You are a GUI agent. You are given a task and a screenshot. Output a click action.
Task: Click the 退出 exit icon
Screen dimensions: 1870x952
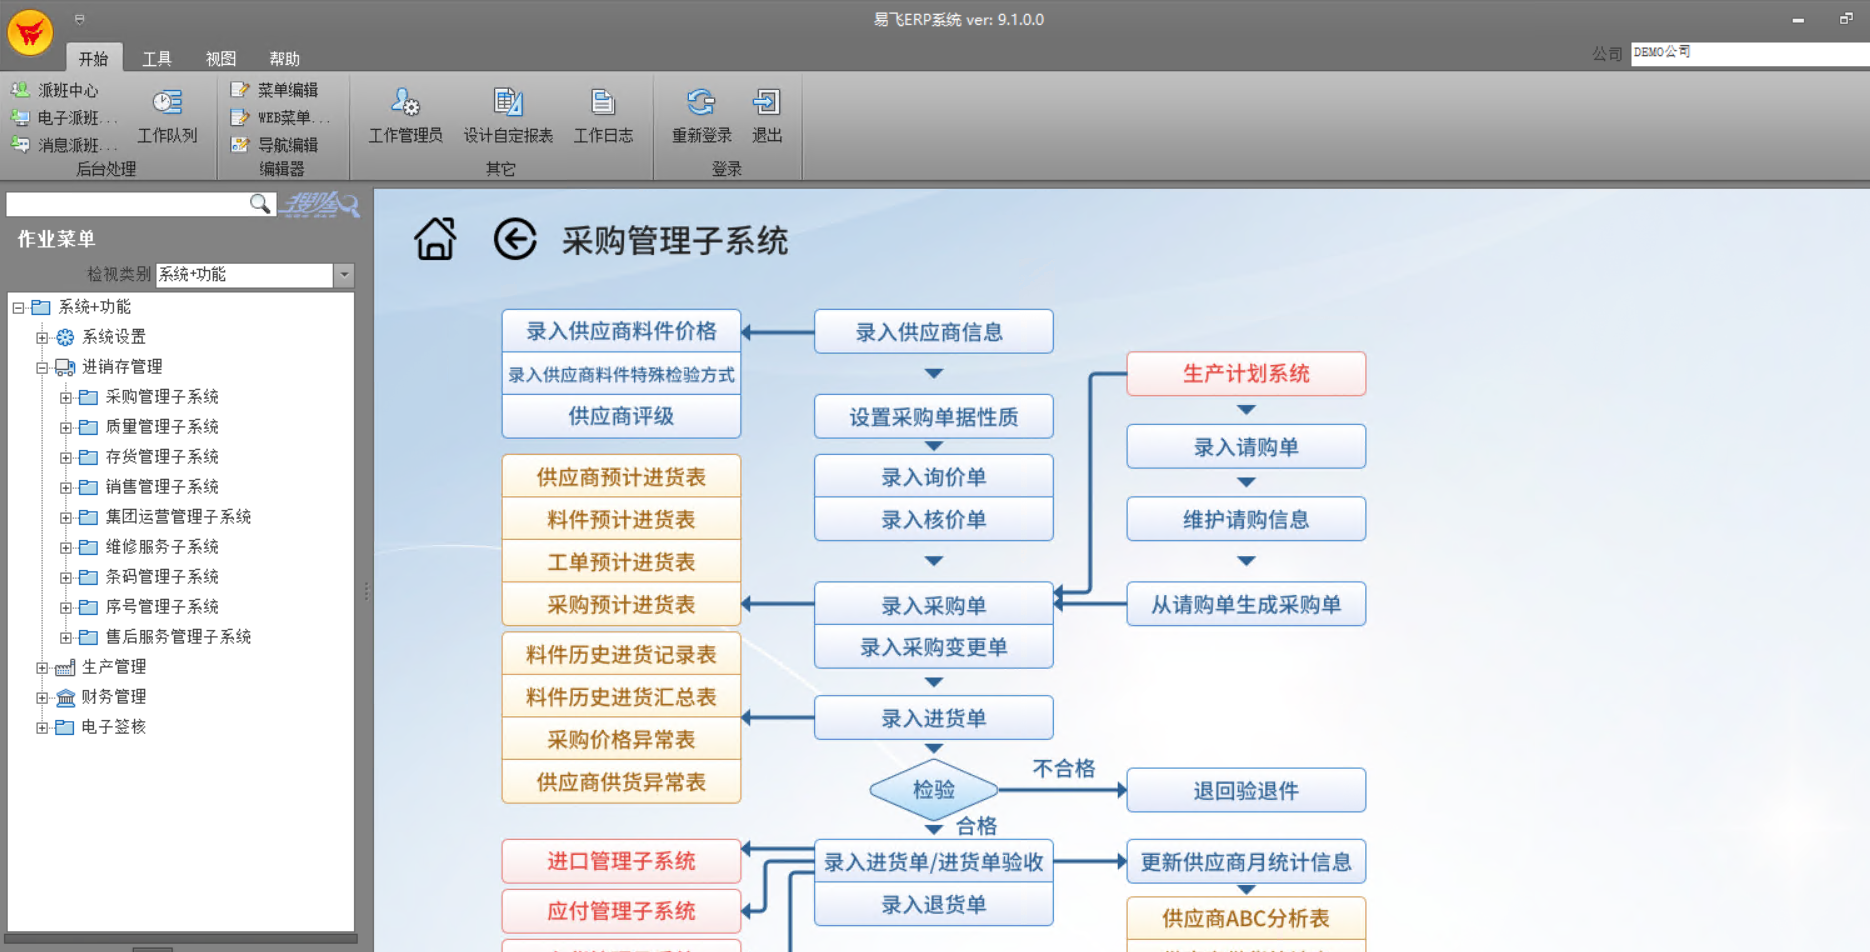point(767,102)
